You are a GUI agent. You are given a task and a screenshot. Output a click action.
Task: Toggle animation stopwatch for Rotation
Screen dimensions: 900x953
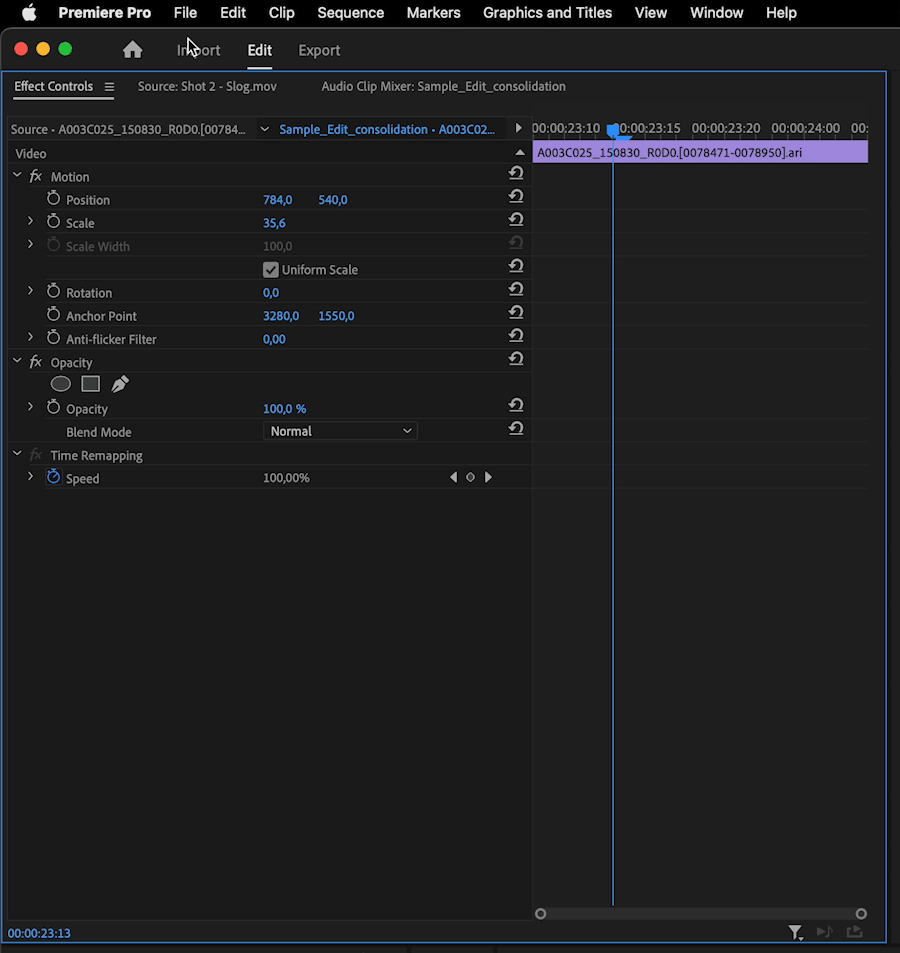[x=53, y=292]
